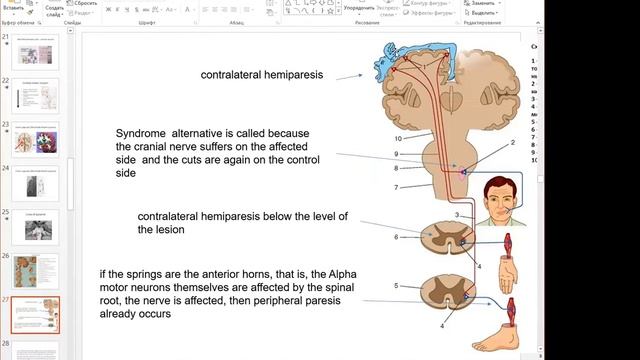Open Контур фигуры shape outline
Viewport: 640px width, 360px height.
pos(427,3)
